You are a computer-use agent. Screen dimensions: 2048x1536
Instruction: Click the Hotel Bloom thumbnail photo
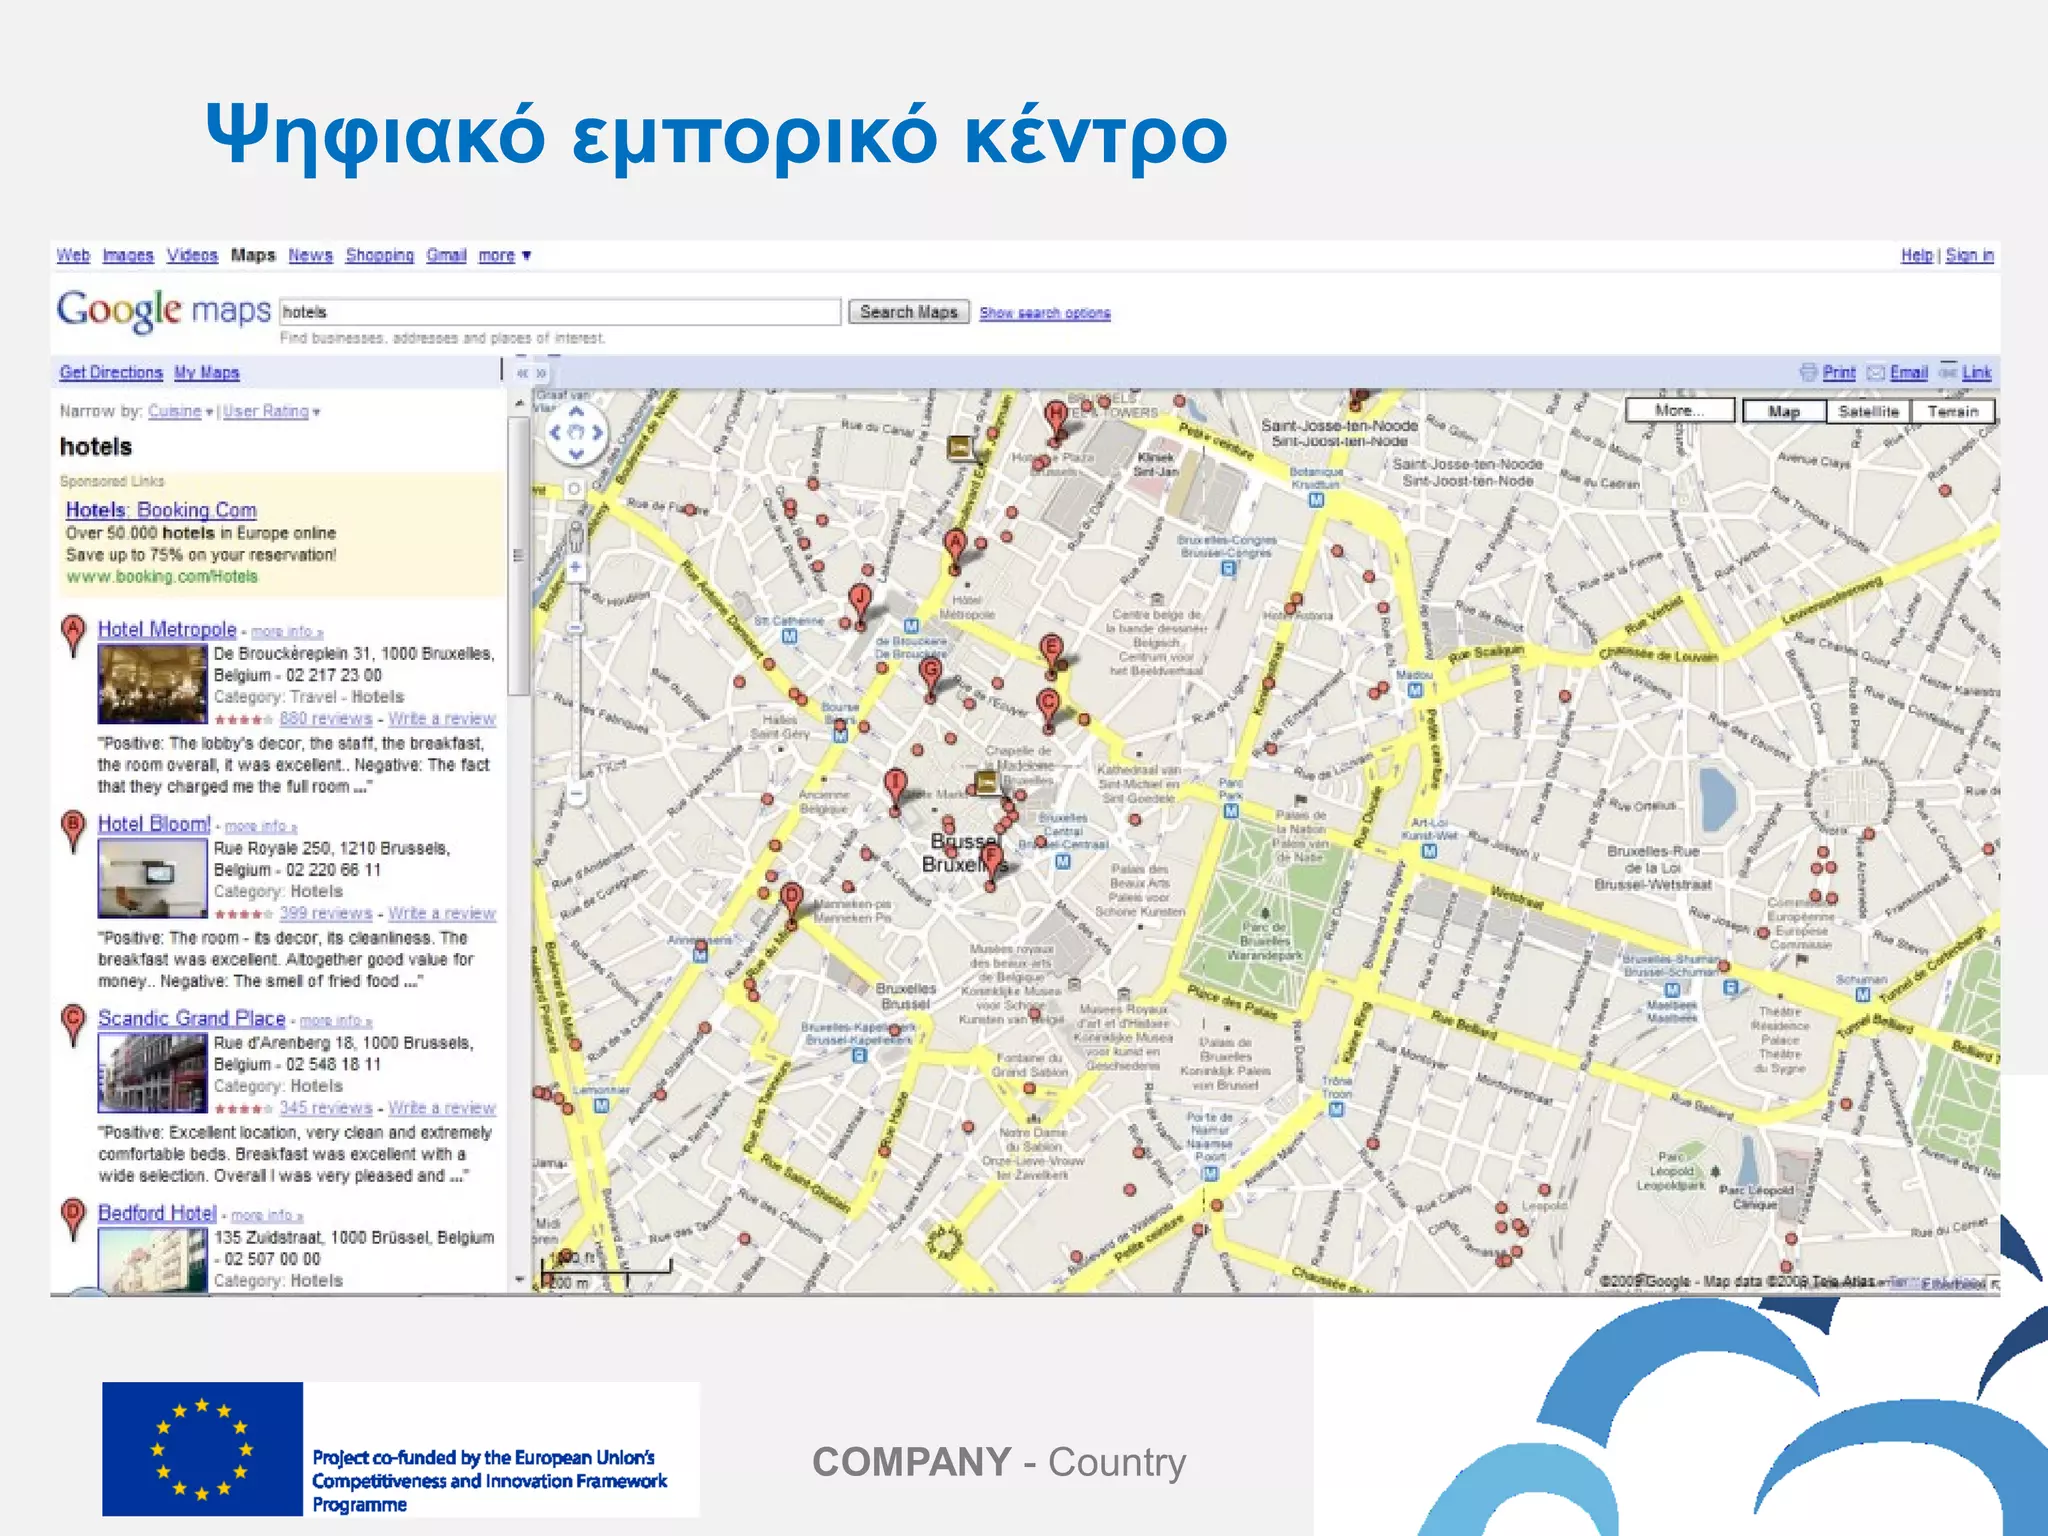(x=152, y=878)
